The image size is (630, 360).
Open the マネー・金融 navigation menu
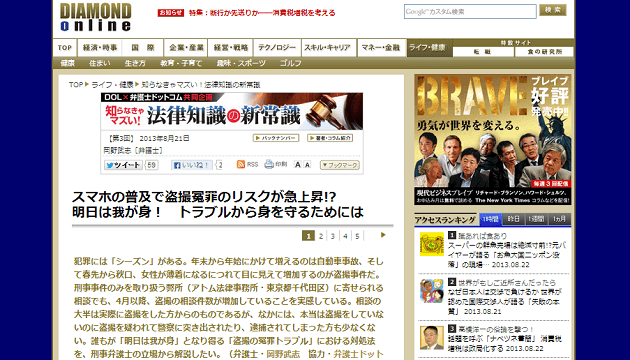[x=381, y=48]
